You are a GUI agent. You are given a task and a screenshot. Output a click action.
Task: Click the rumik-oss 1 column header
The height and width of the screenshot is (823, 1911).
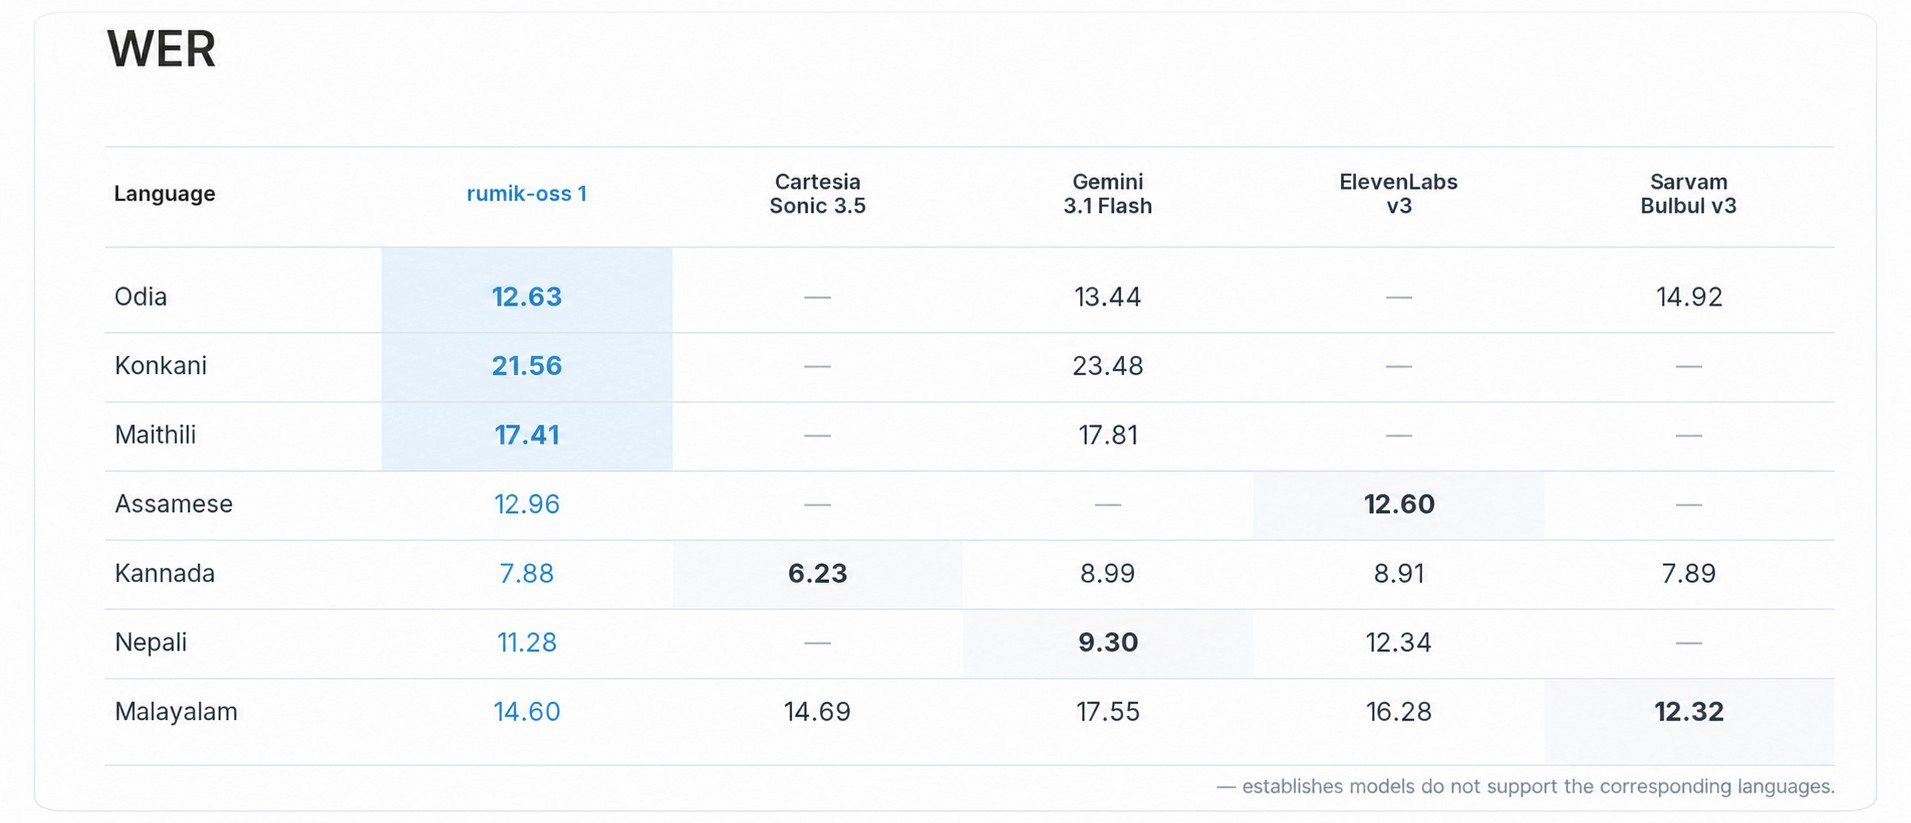pyautogui.click(x=526, y=194)
